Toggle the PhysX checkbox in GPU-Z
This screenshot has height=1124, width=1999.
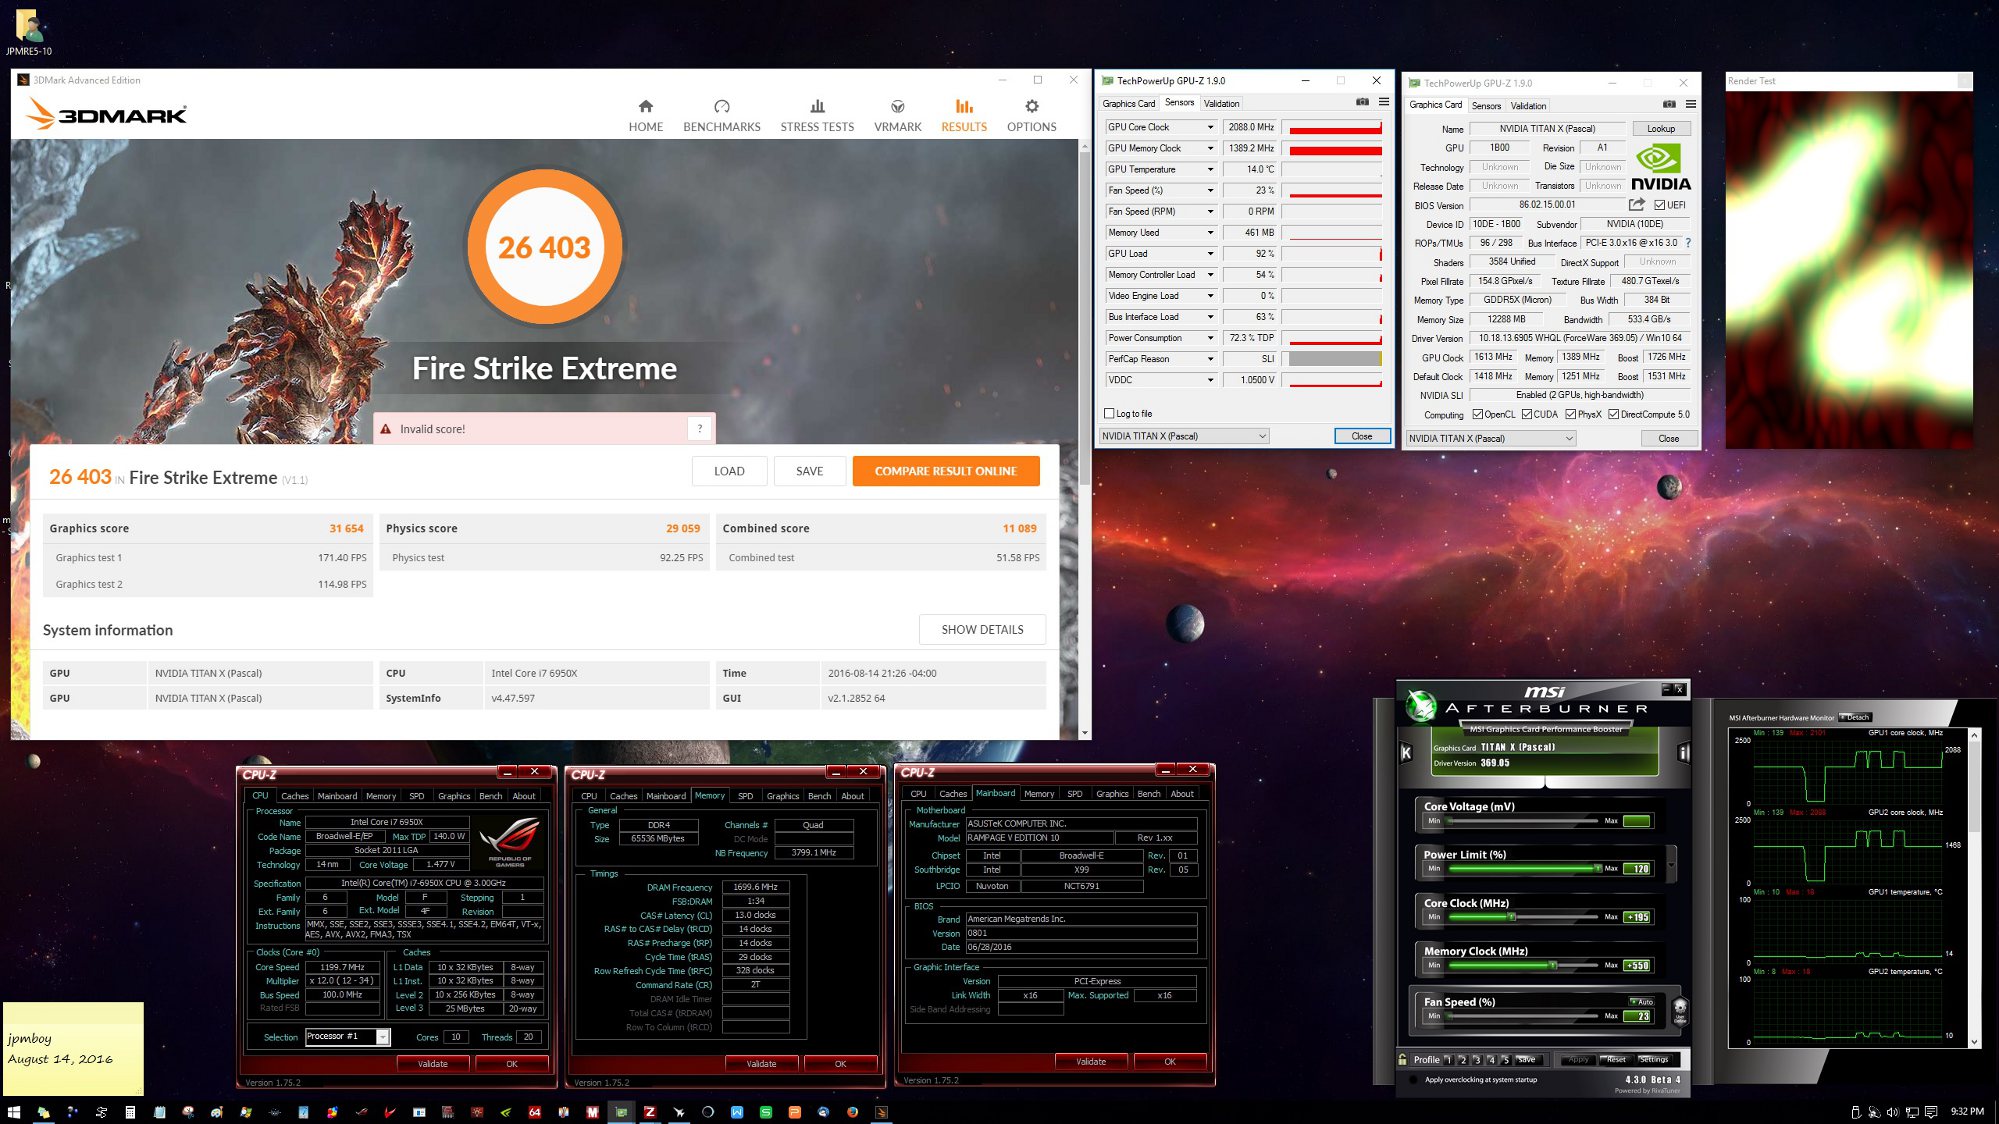pos(1571,414)
